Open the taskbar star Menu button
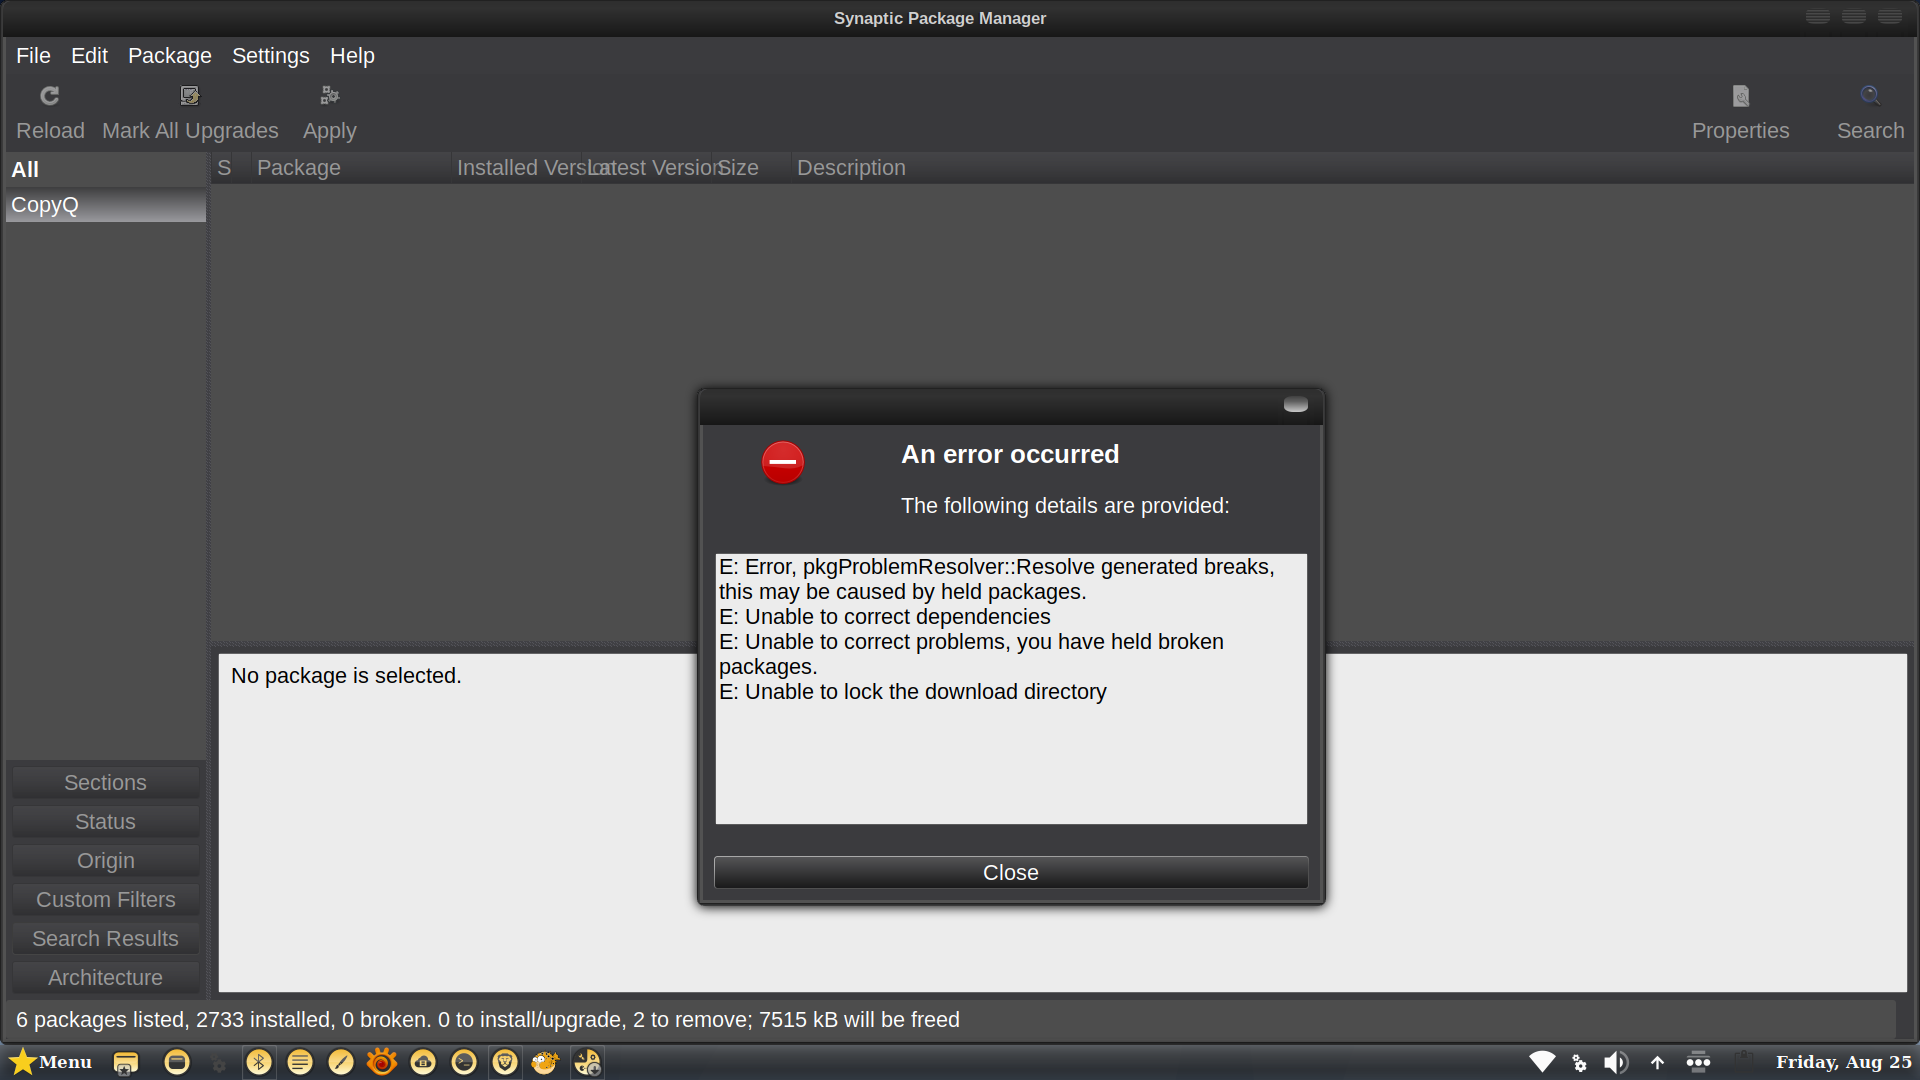This screenshot has height=1080, width=1920. tap(51, 1062)
